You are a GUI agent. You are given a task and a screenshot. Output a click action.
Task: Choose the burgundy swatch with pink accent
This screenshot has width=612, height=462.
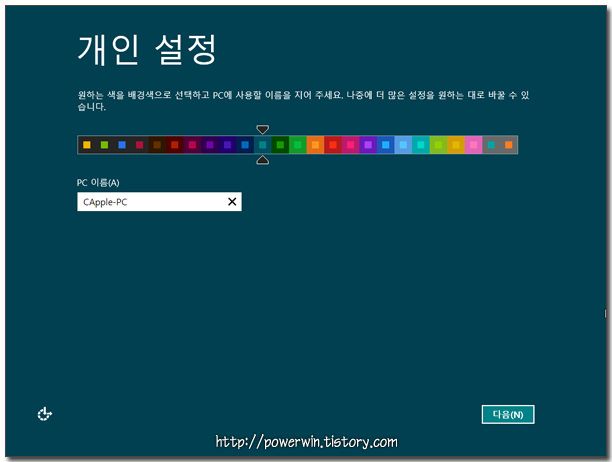[192, 145]
